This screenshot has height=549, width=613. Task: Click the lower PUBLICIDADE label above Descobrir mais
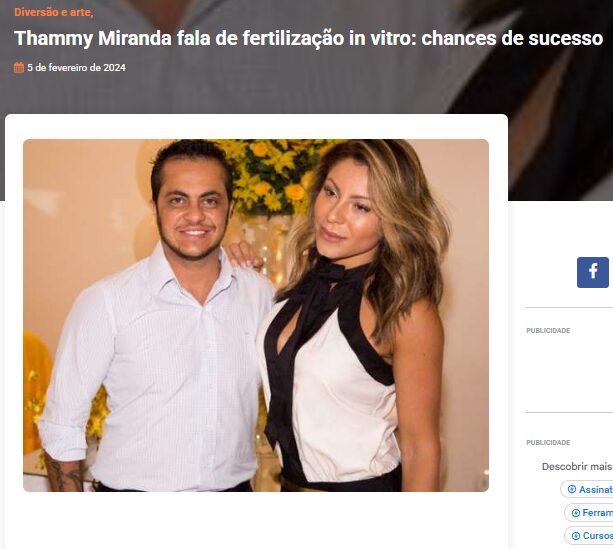548,442
